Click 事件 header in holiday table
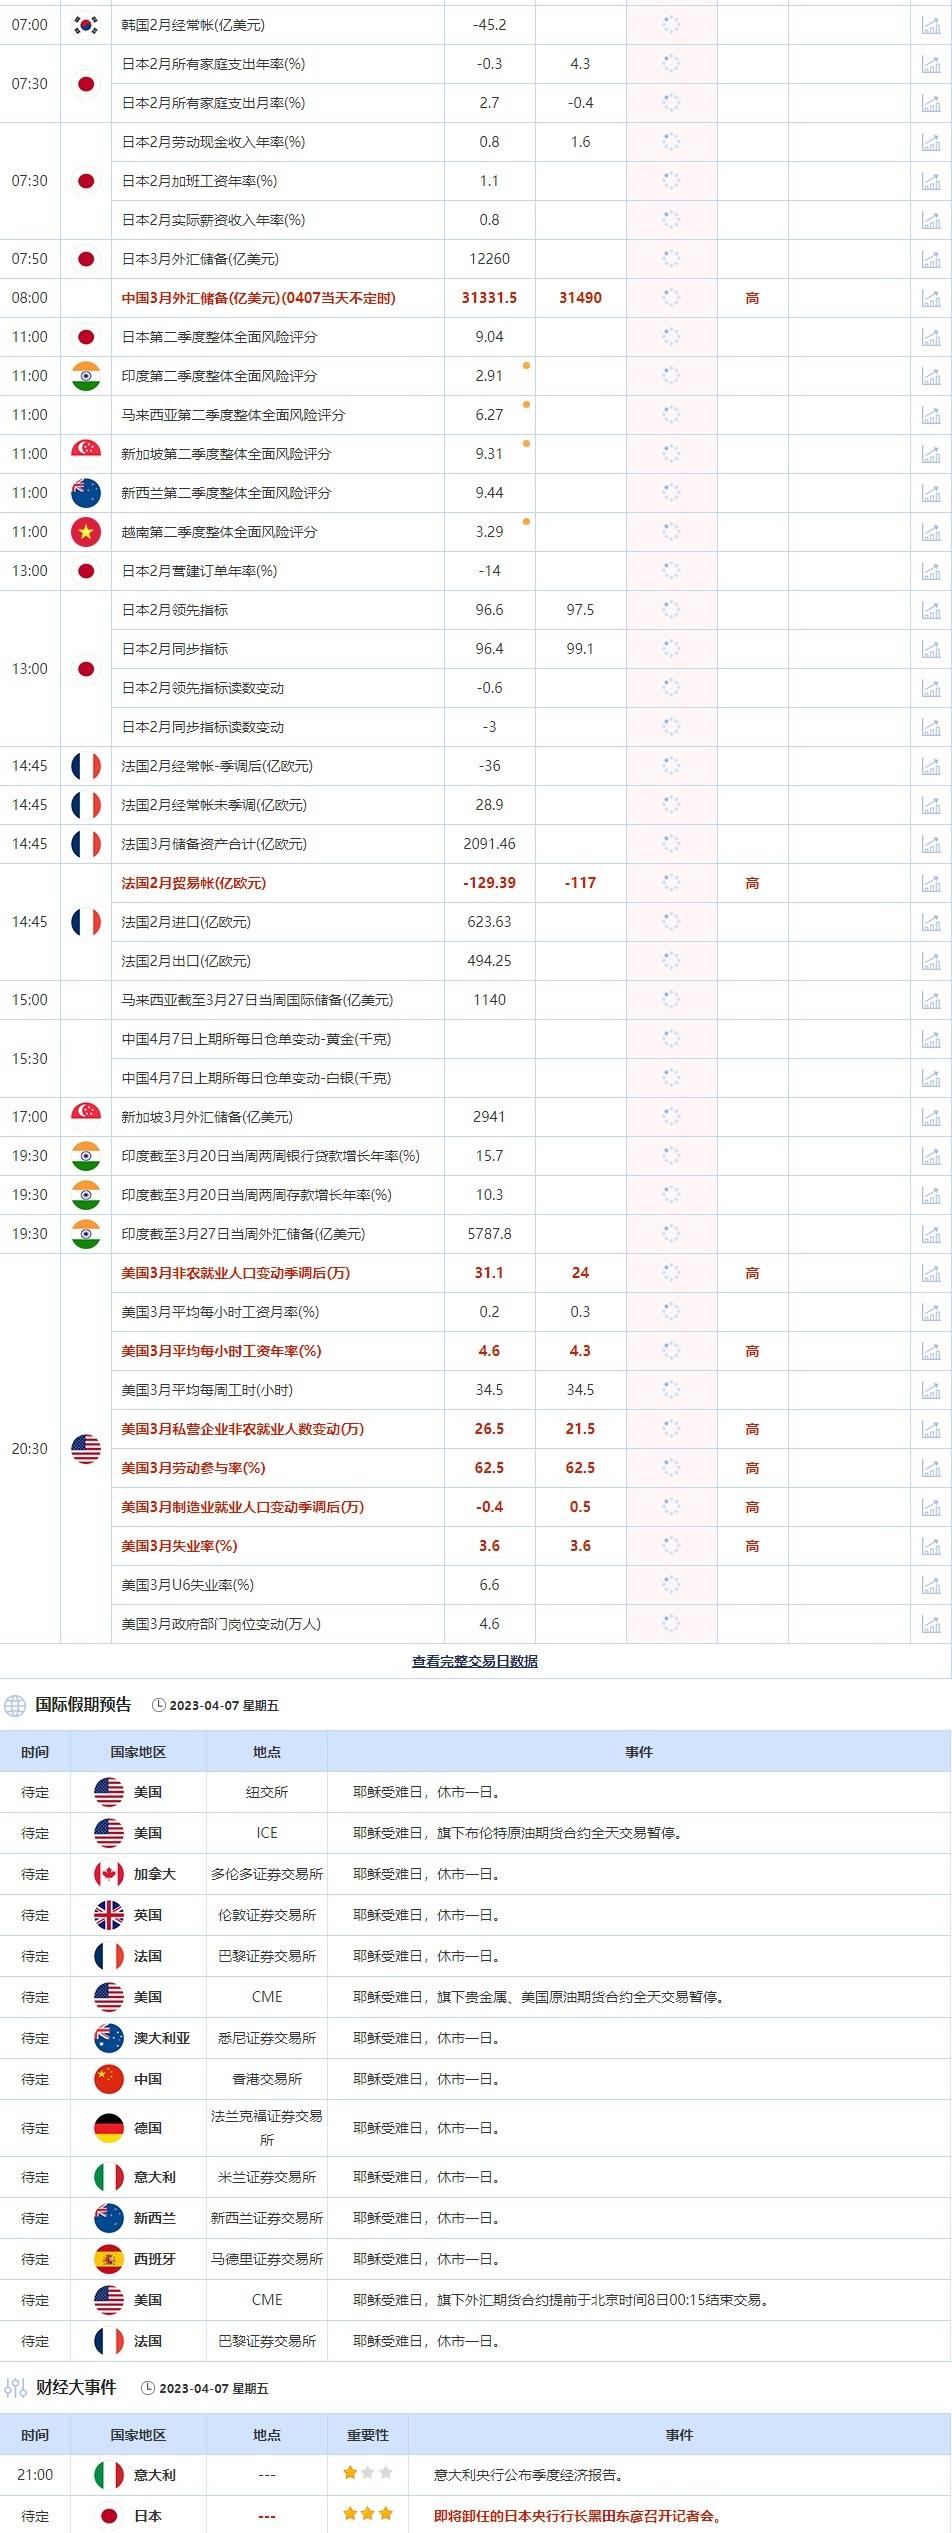Screen dimensions: 952x2533 (x=639, y=1752)
